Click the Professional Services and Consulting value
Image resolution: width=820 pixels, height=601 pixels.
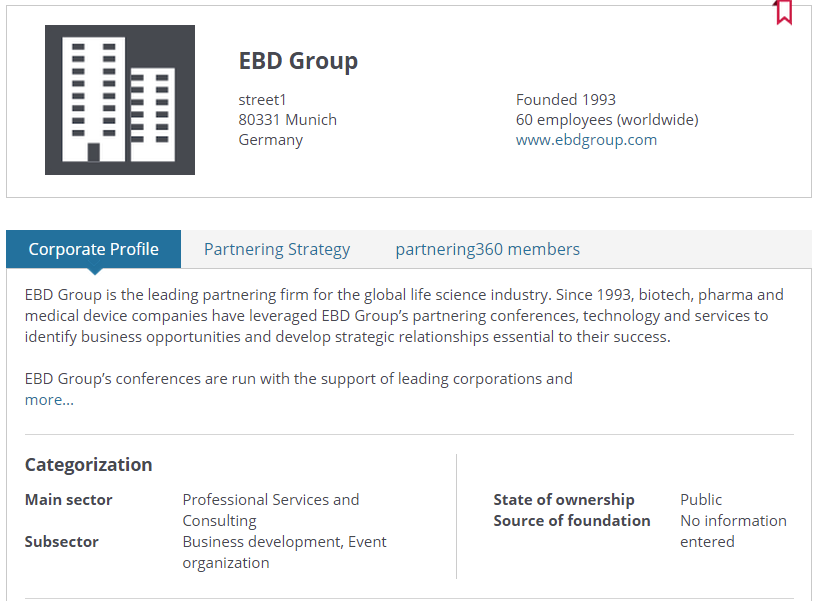pos(270,510)
